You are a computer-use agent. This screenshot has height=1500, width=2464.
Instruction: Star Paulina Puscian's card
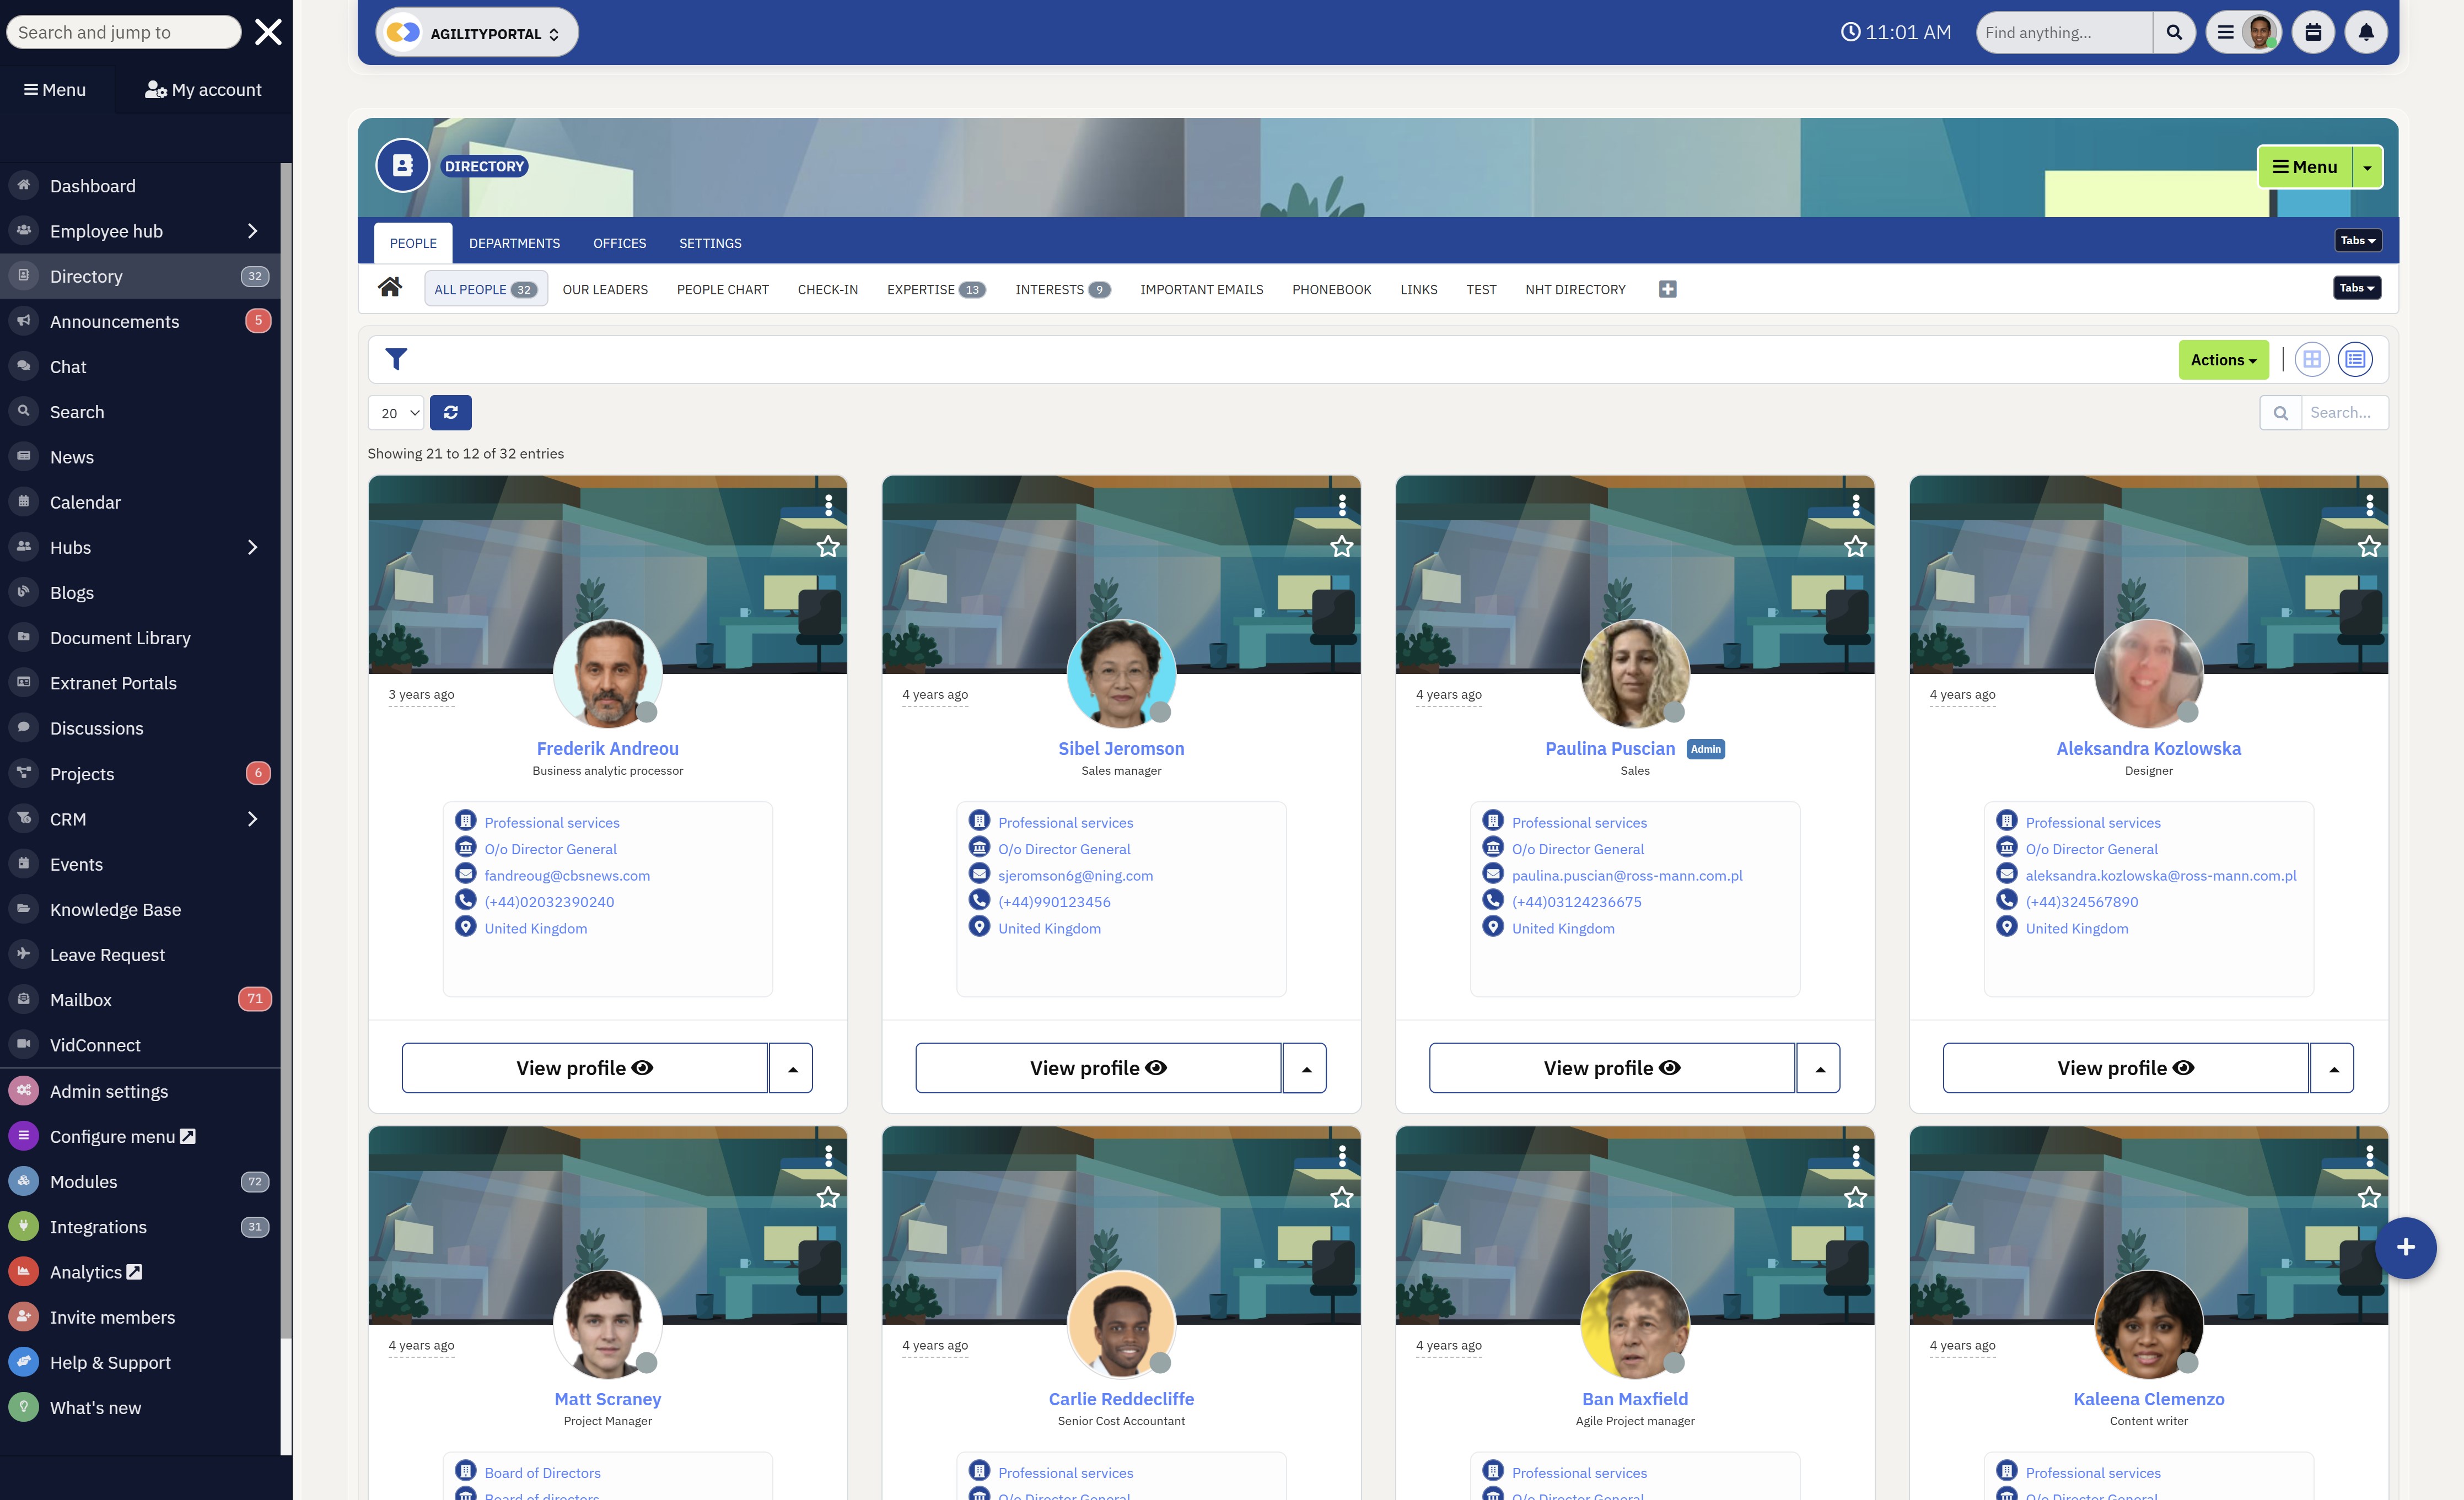pyautogui.click(x=1856, y=546)
